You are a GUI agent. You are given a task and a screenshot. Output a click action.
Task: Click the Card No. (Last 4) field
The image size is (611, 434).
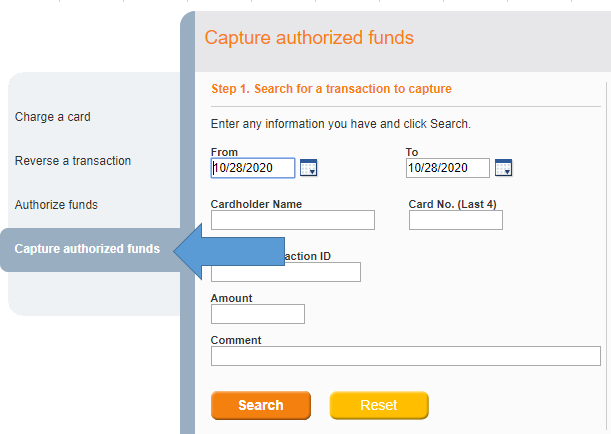click(x=455, y=220)
